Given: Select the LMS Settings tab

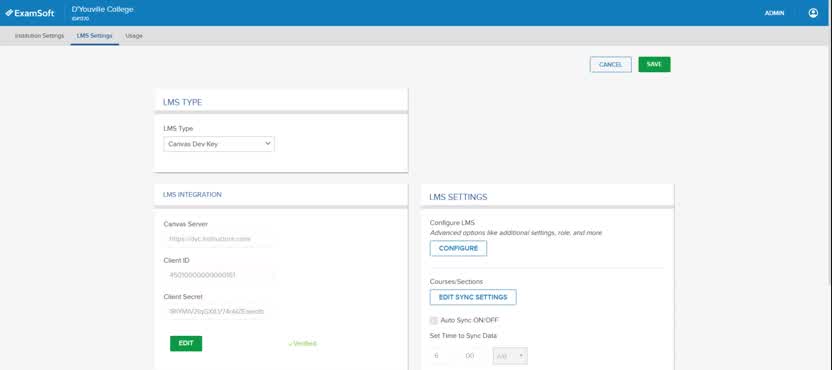Looking at the screenshot, I should tap(94, 36).
